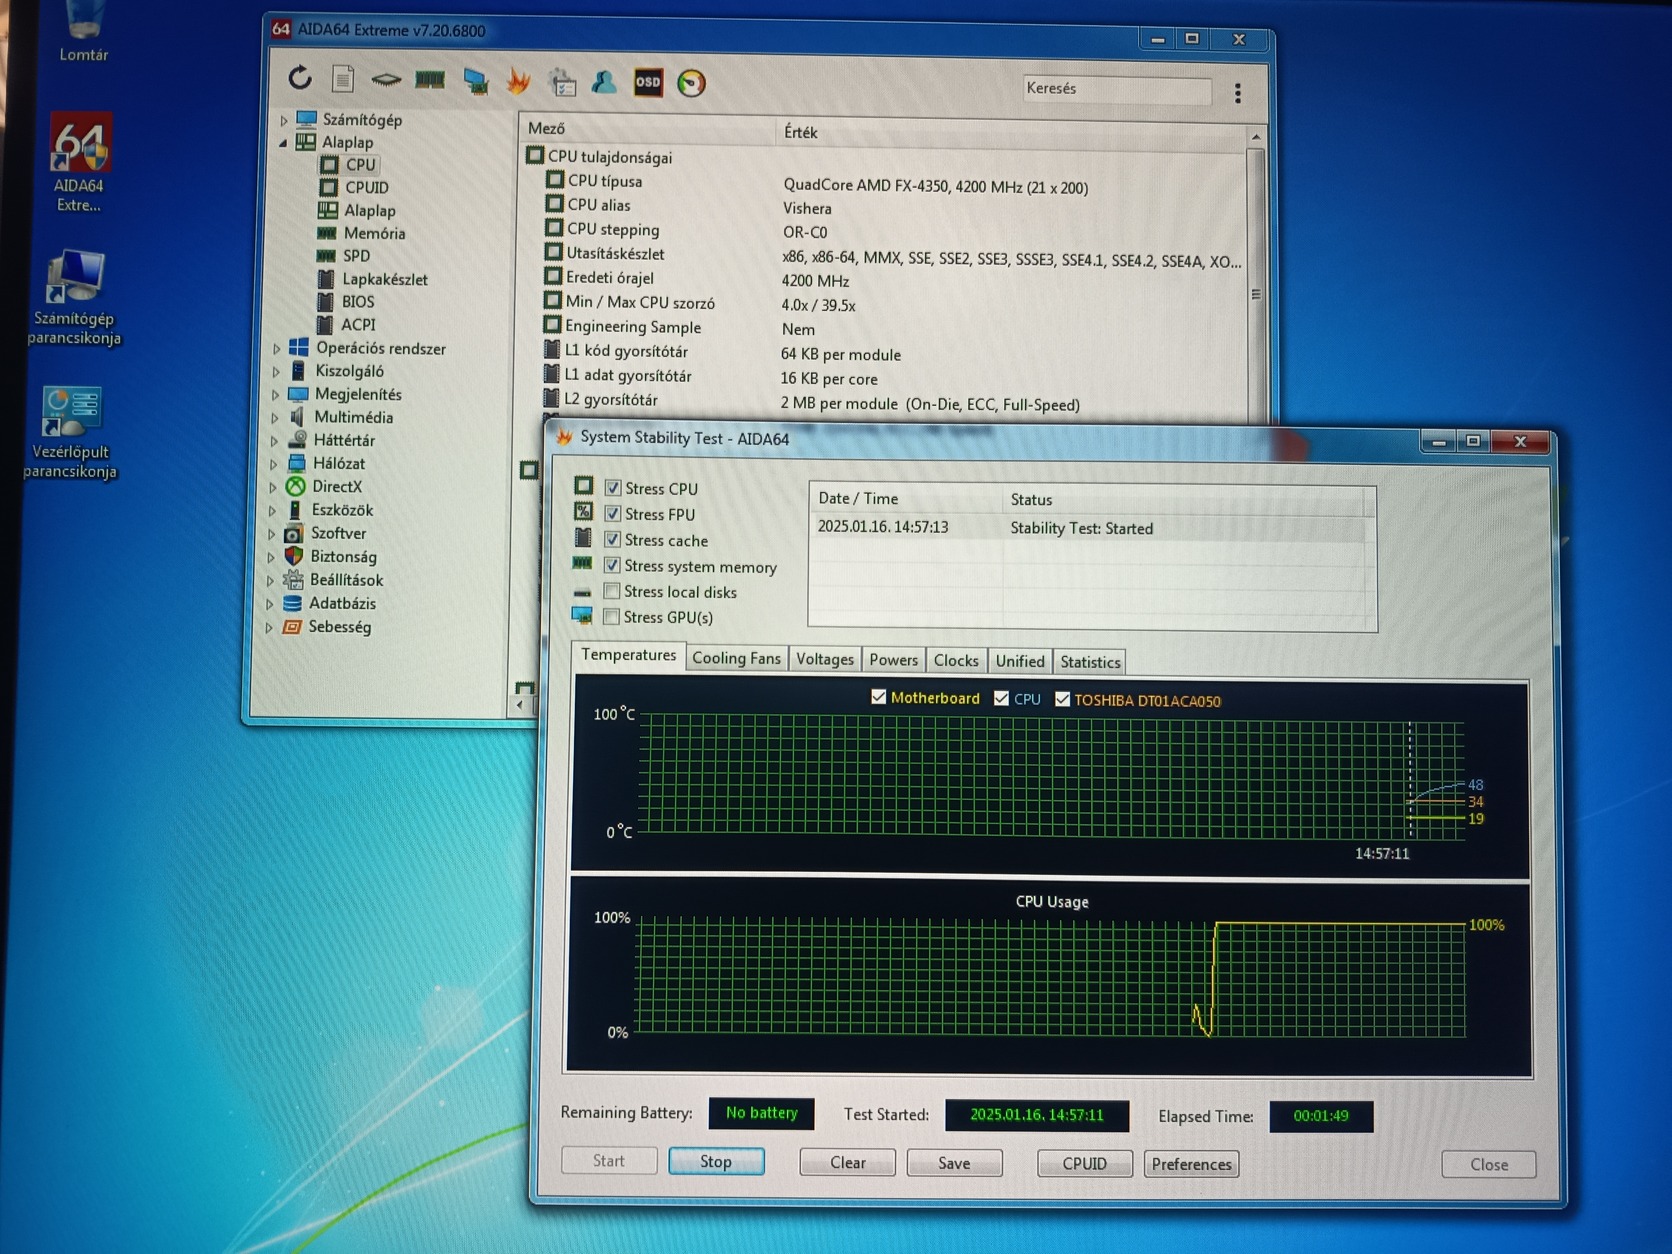Click the memory module toolbar icon
The width and height of the screenshot is (1672, 1254).
(430, 79)
